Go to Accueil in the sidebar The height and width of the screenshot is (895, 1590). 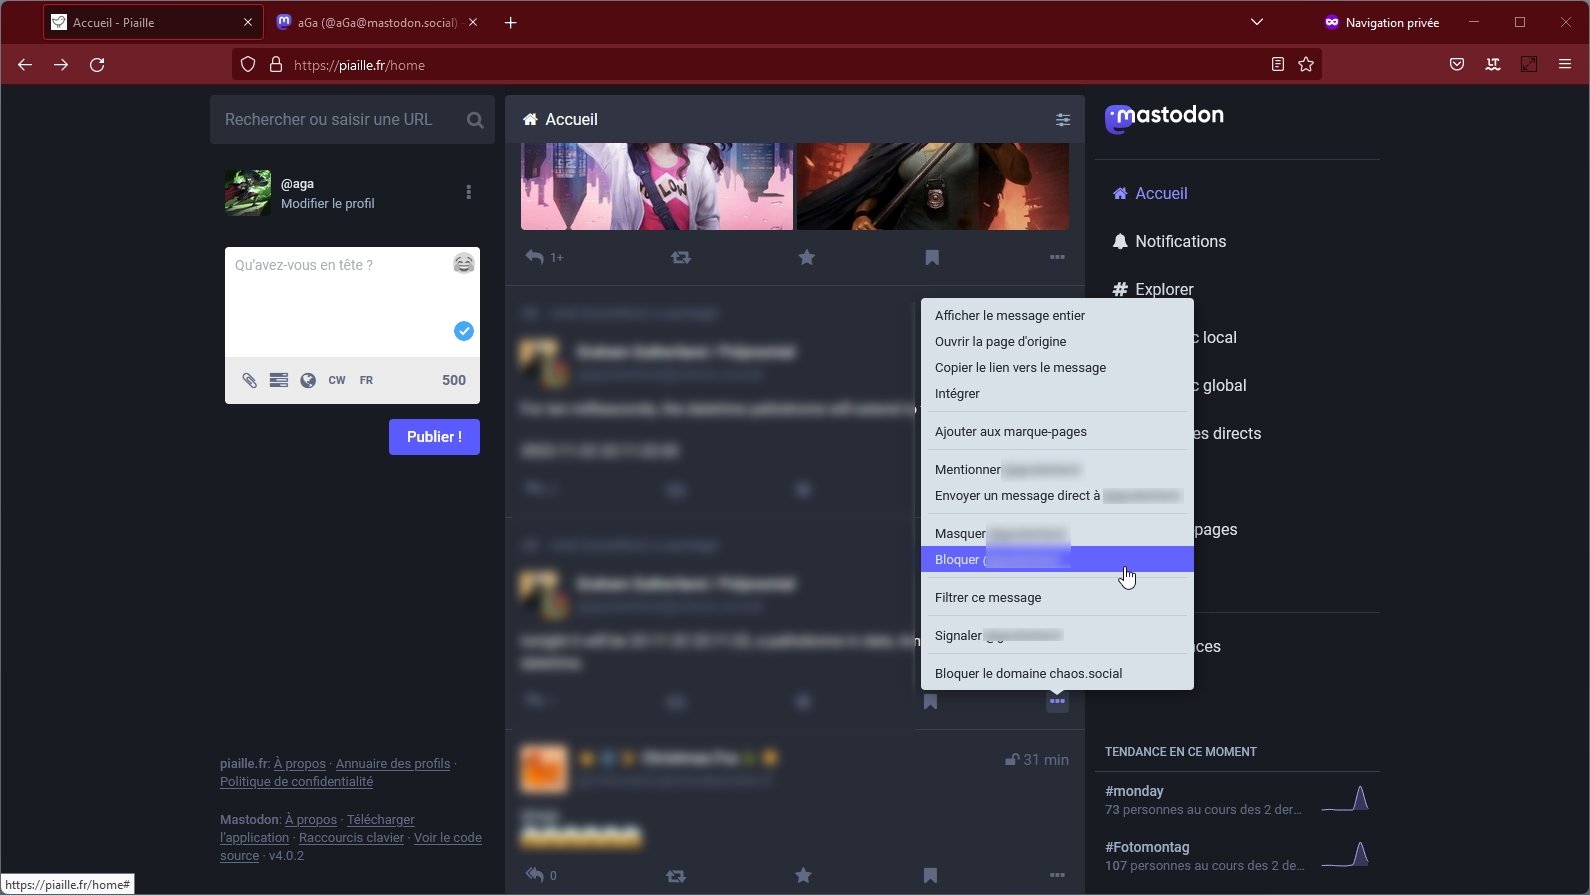pyautogui.click(x=1150, y=193)
